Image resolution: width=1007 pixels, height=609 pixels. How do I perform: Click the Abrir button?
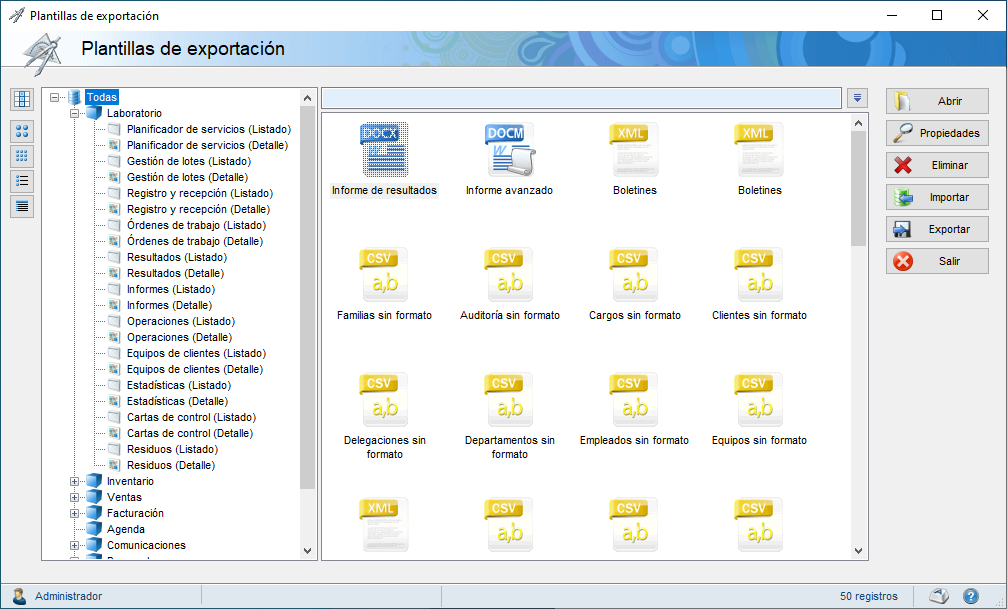[x=937, y=101]
